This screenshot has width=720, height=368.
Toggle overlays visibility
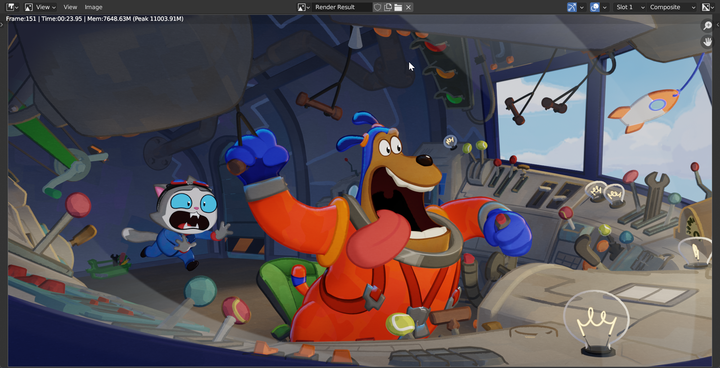pyautogui.click(x=595, y=7)
